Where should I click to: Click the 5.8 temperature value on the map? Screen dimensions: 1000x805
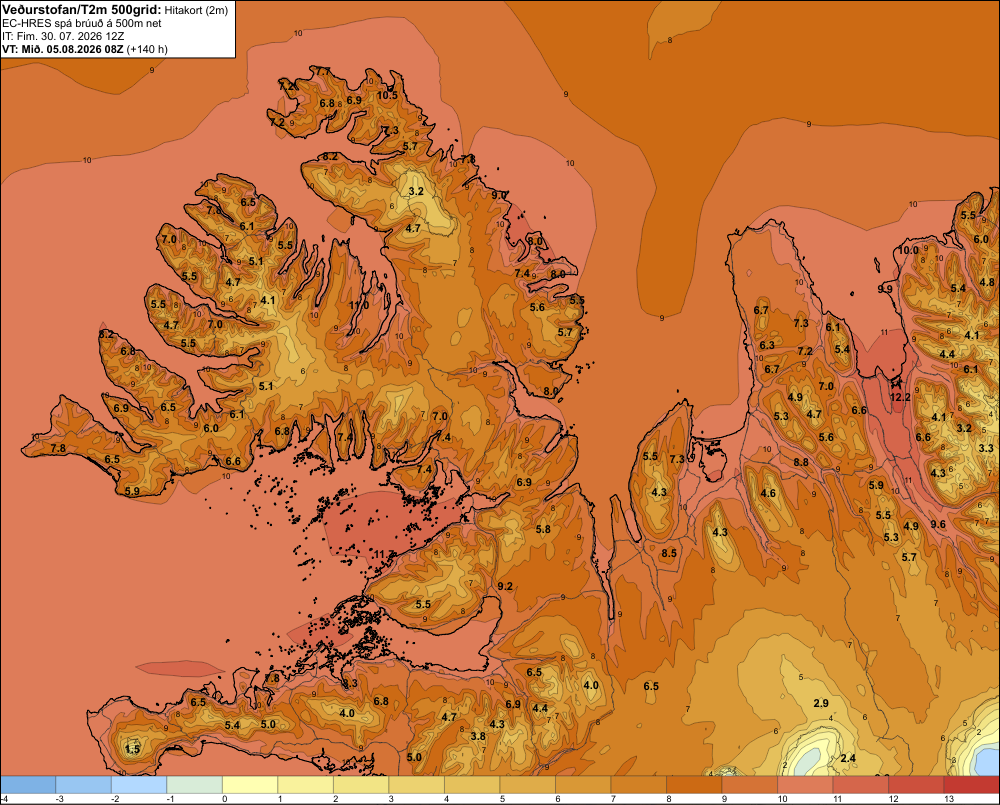pyautogui.click(x=543, y=529)
